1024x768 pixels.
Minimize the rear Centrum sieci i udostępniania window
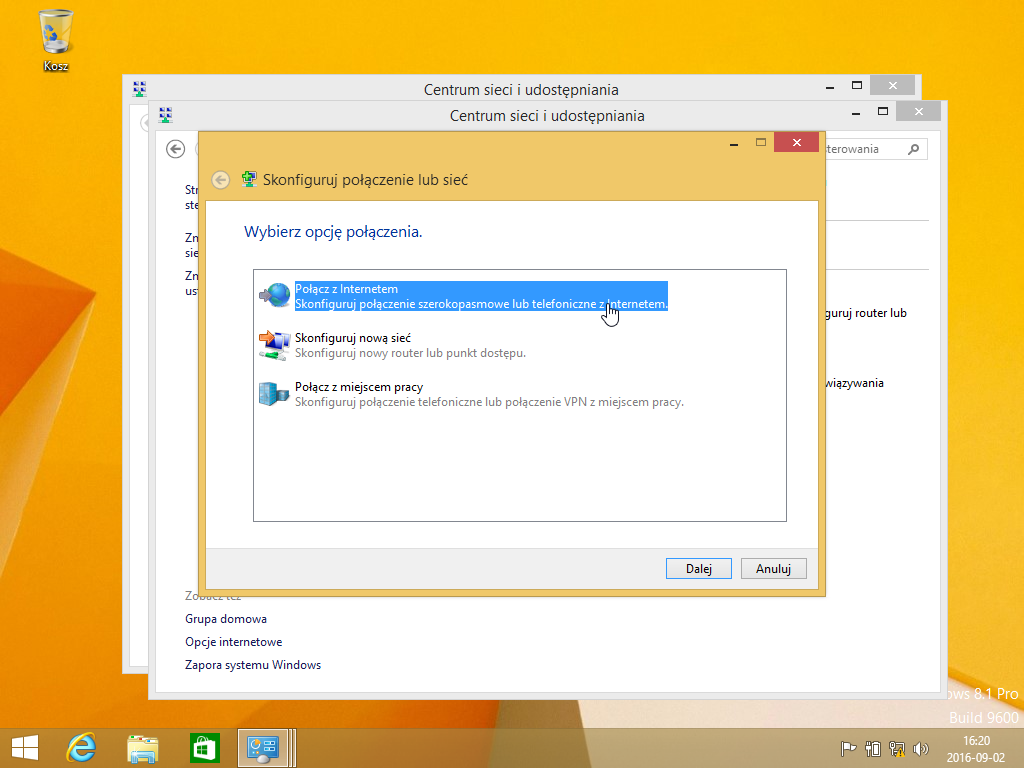tap(830, 86)
